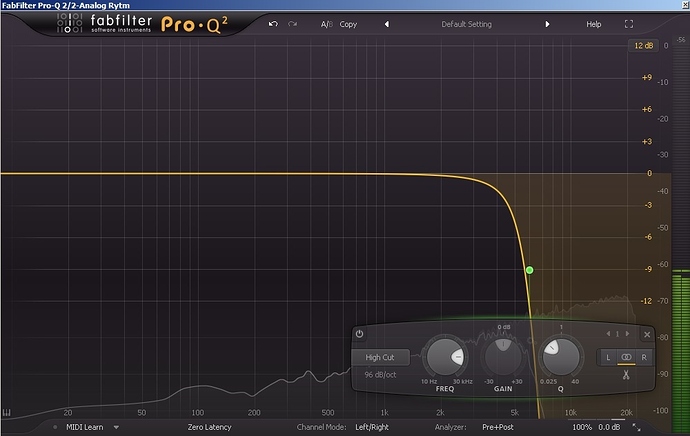Screen dimensions: 690x436
Task: Select next band arrow in band panel
Action: tap(628, 334)
